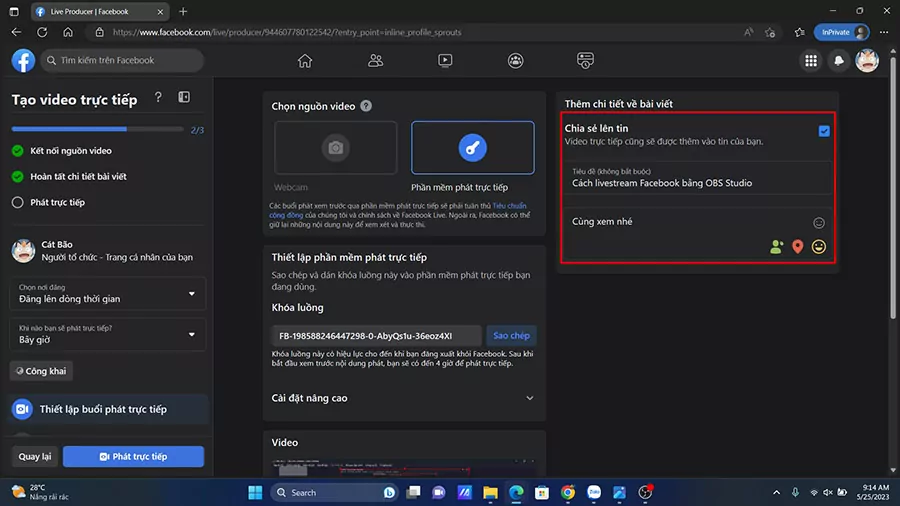Open Google Chrome from taskbar
The image size is (900, 506).
(x=568, y=492)
